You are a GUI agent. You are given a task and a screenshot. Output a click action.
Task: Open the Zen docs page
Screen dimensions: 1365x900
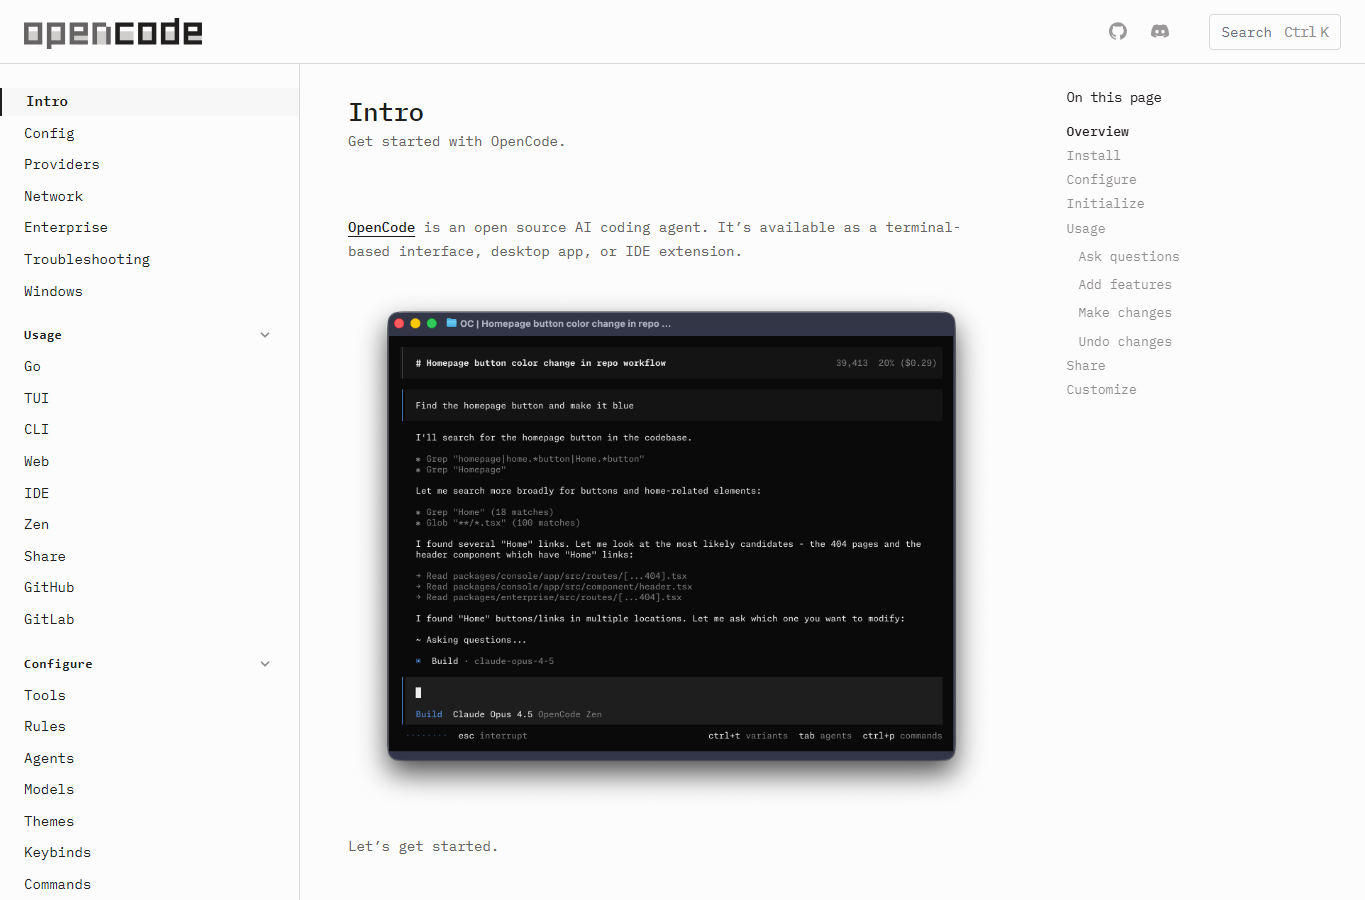point(37,524)
